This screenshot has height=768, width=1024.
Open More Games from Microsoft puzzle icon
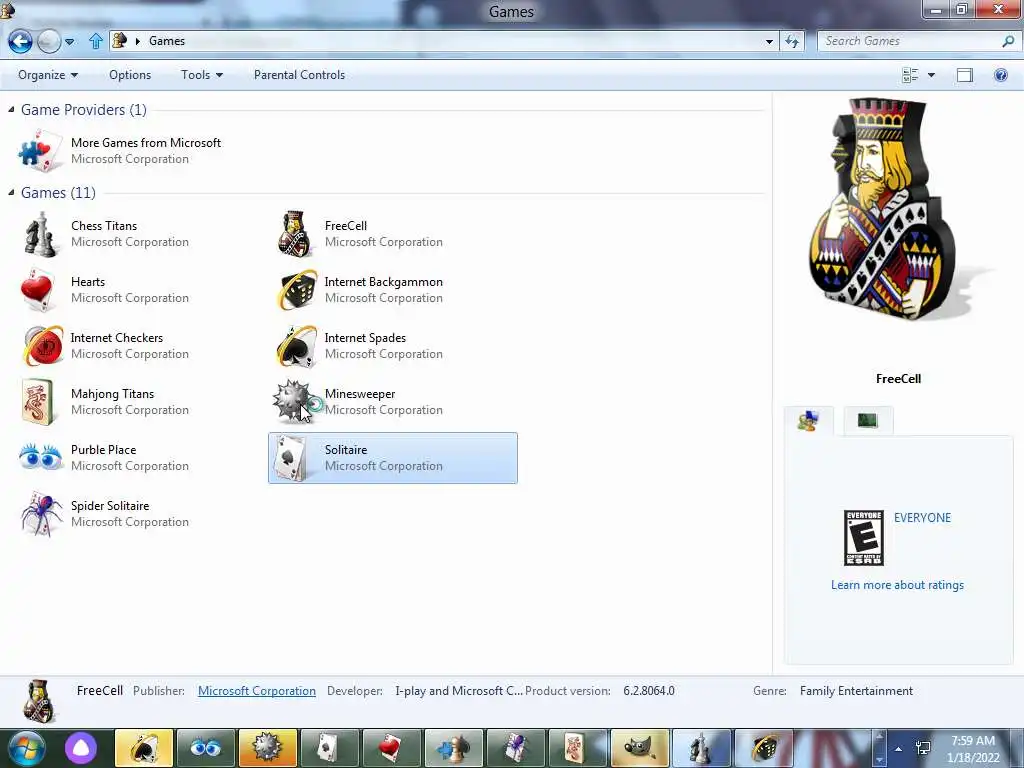[x=40, y=151]
